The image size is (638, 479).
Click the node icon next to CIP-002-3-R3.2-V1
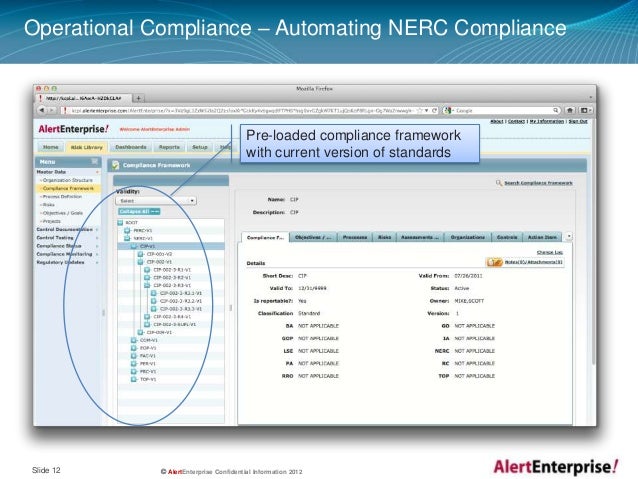(154, 301)
